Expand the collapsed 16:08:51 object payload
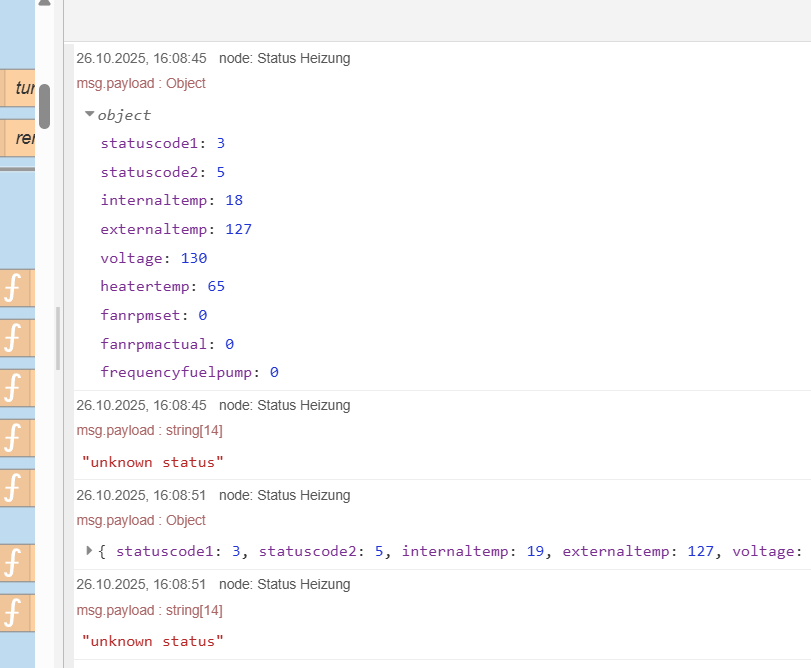811x668 pixels. click(90, 550)
